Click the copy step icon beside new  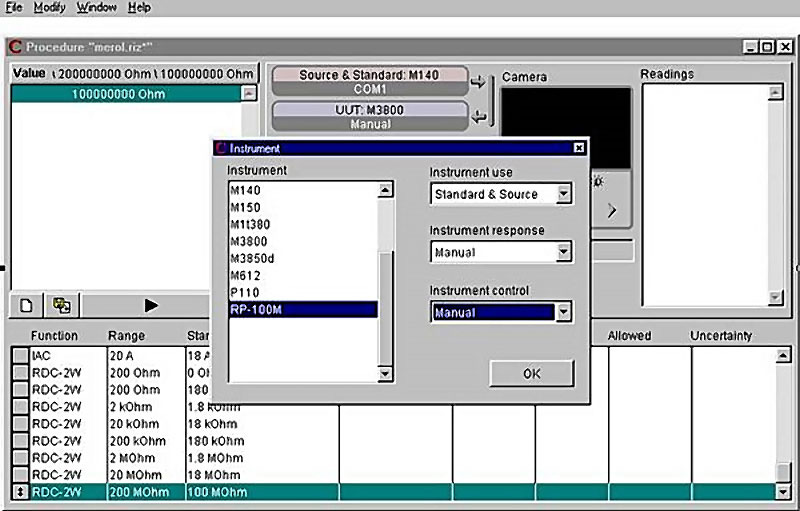(x=62, y=305)
